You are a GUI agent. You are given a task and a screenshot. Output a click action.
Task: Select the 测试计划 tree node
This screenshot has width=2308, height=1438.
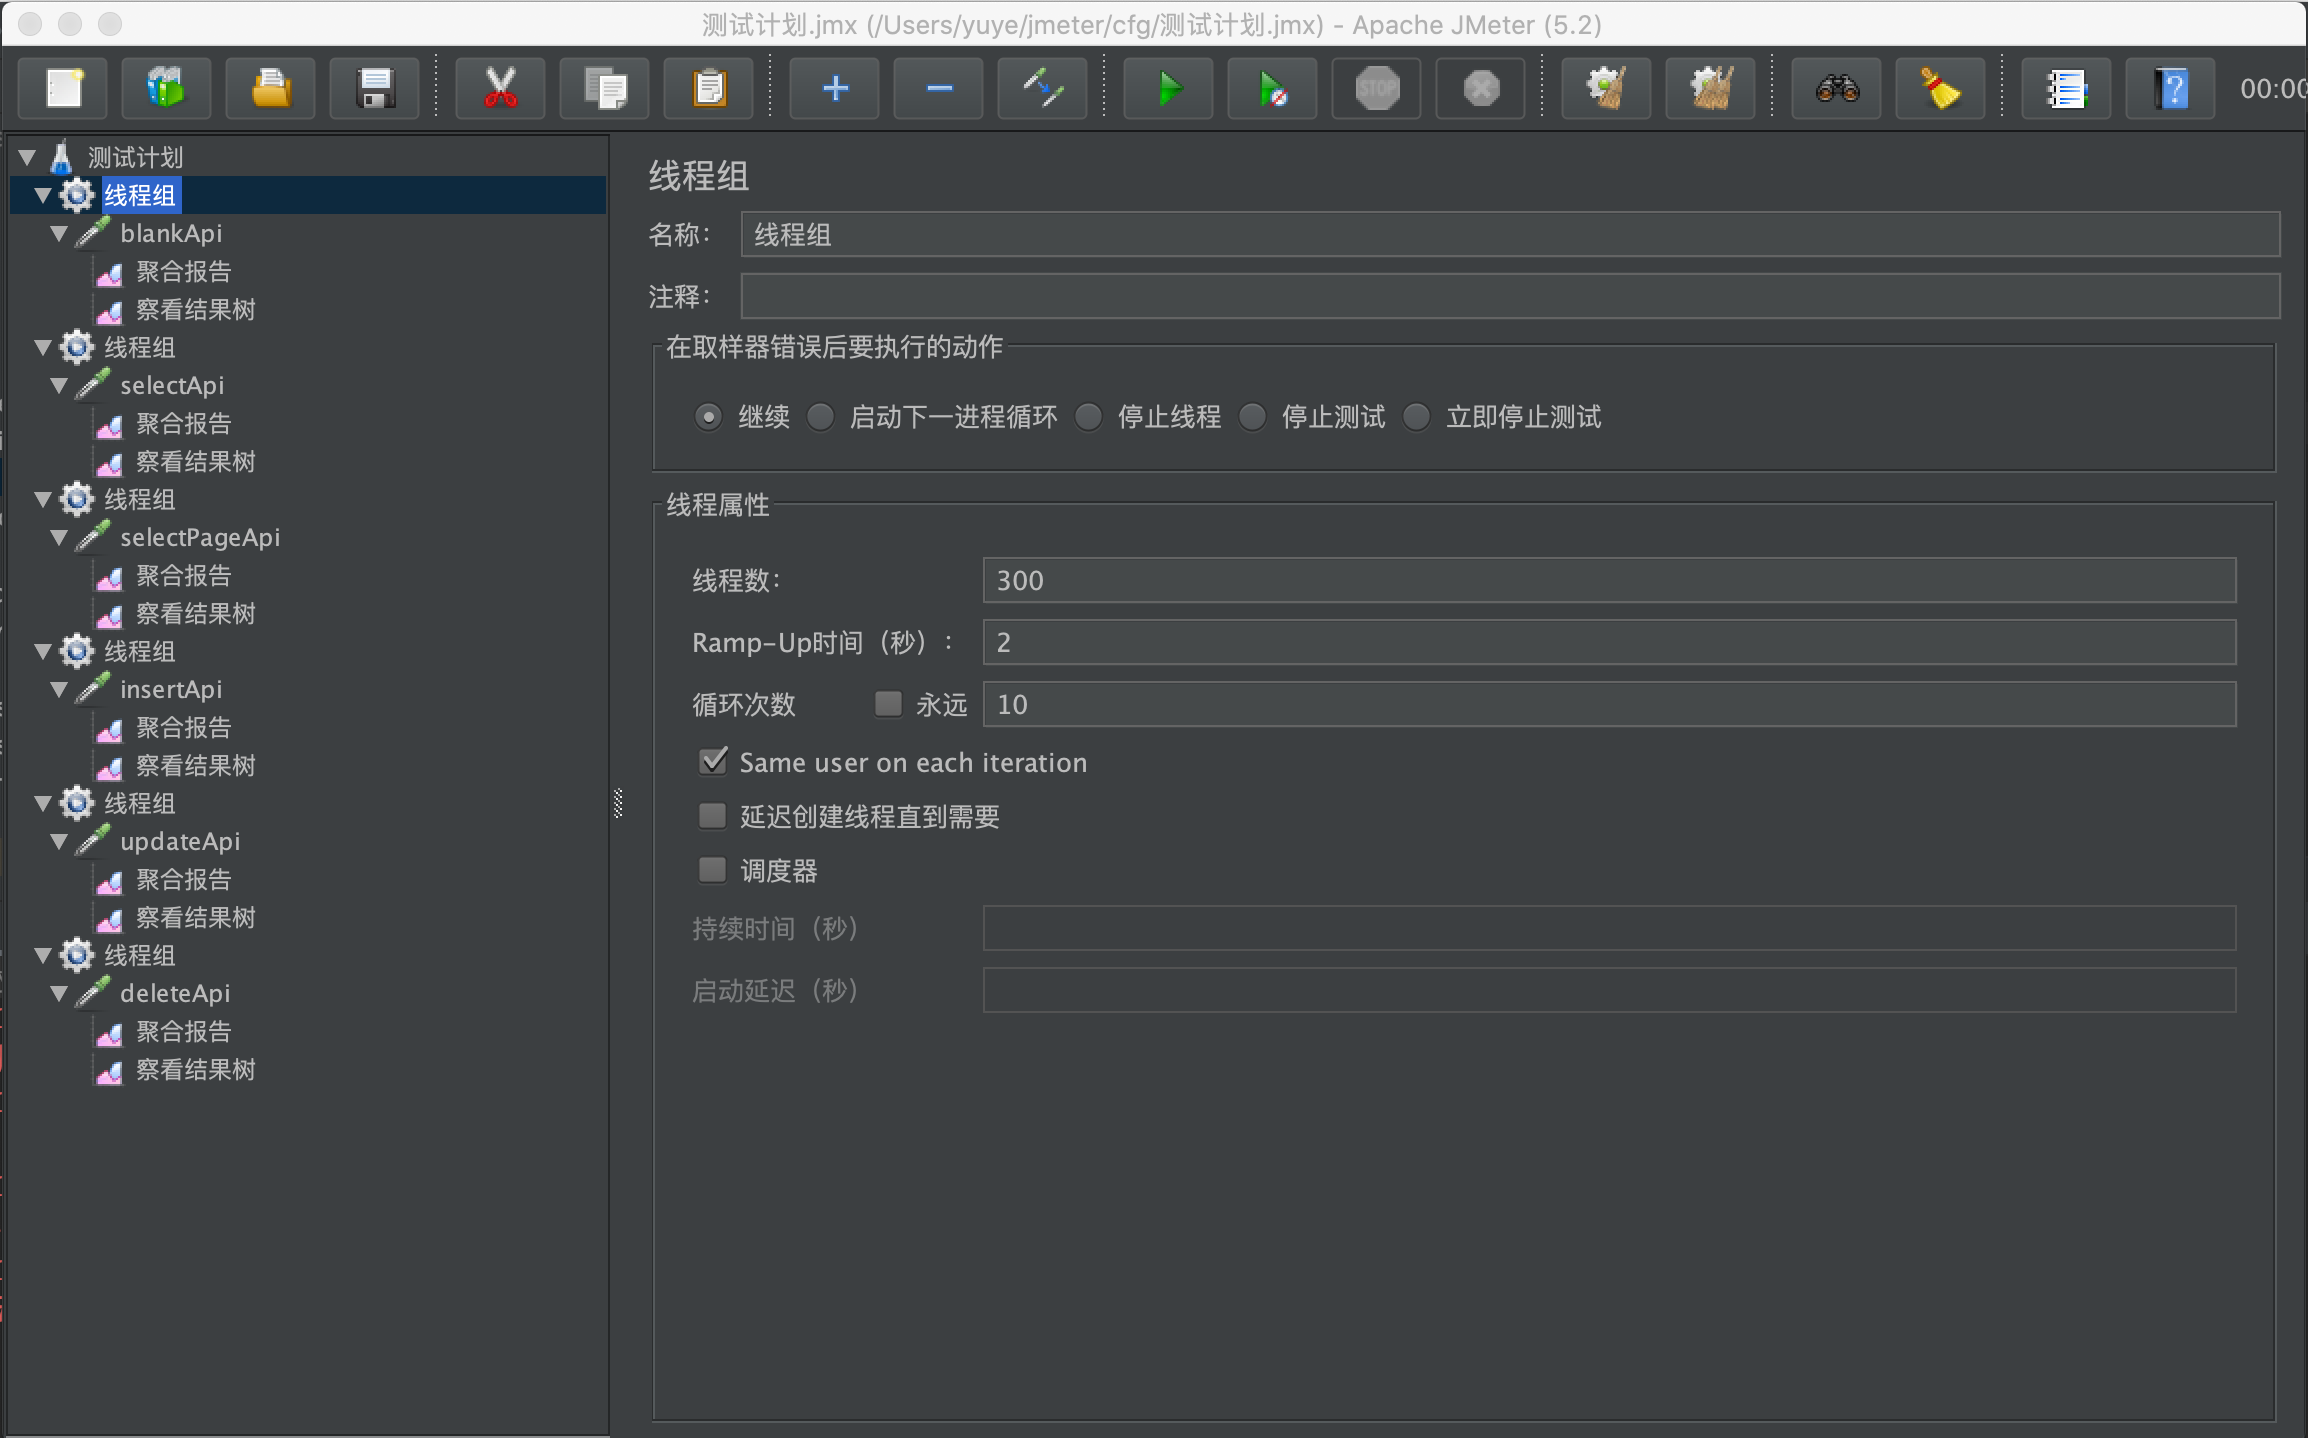click(x=135, y=157)
